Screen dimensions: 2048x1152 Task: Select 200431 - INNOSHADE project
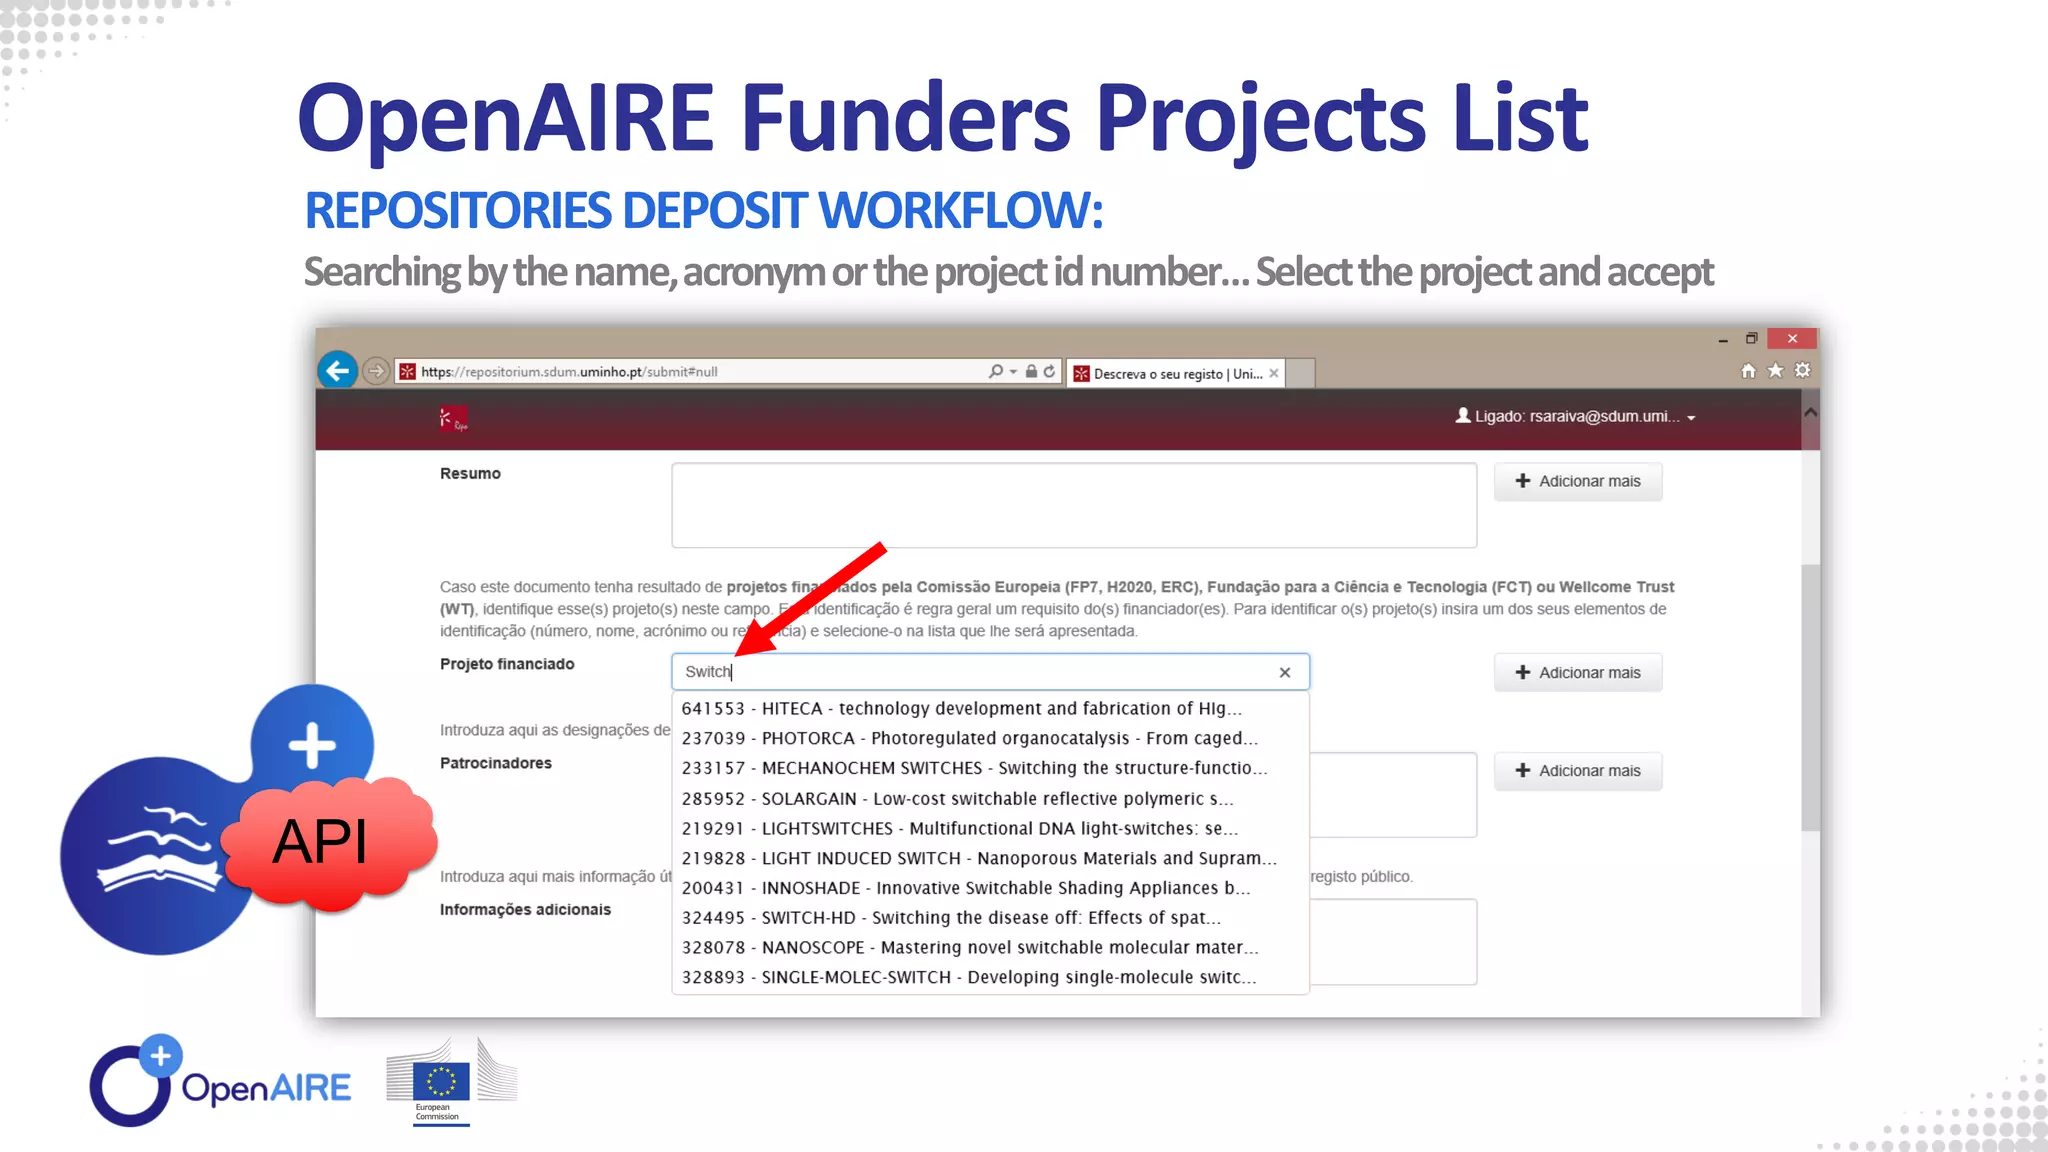point(990,888)
